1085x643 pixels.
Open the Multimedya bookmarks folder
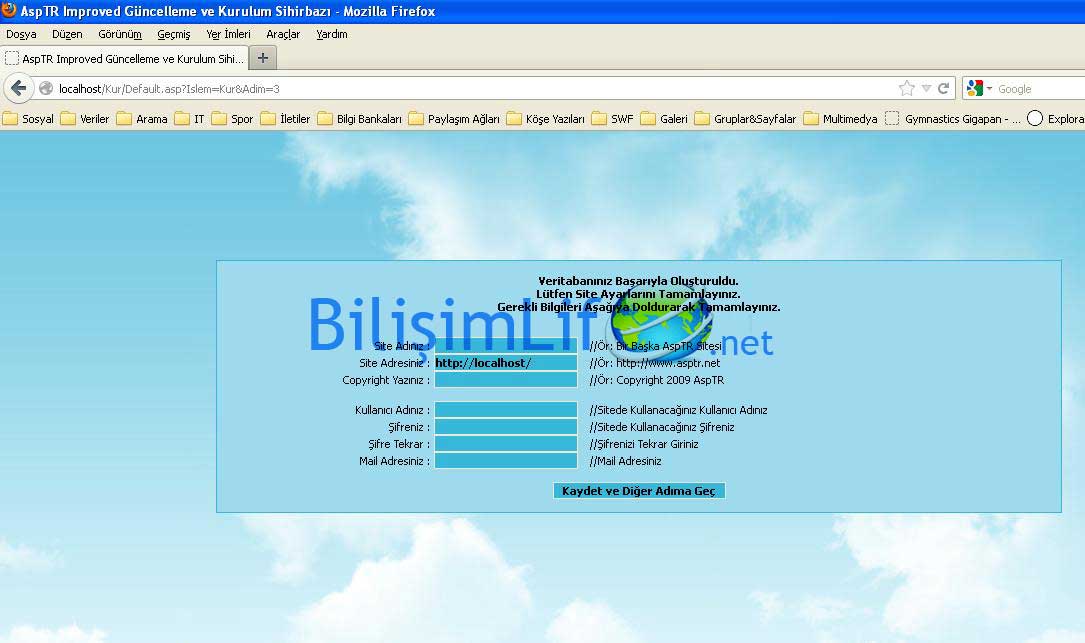(841, 119)
